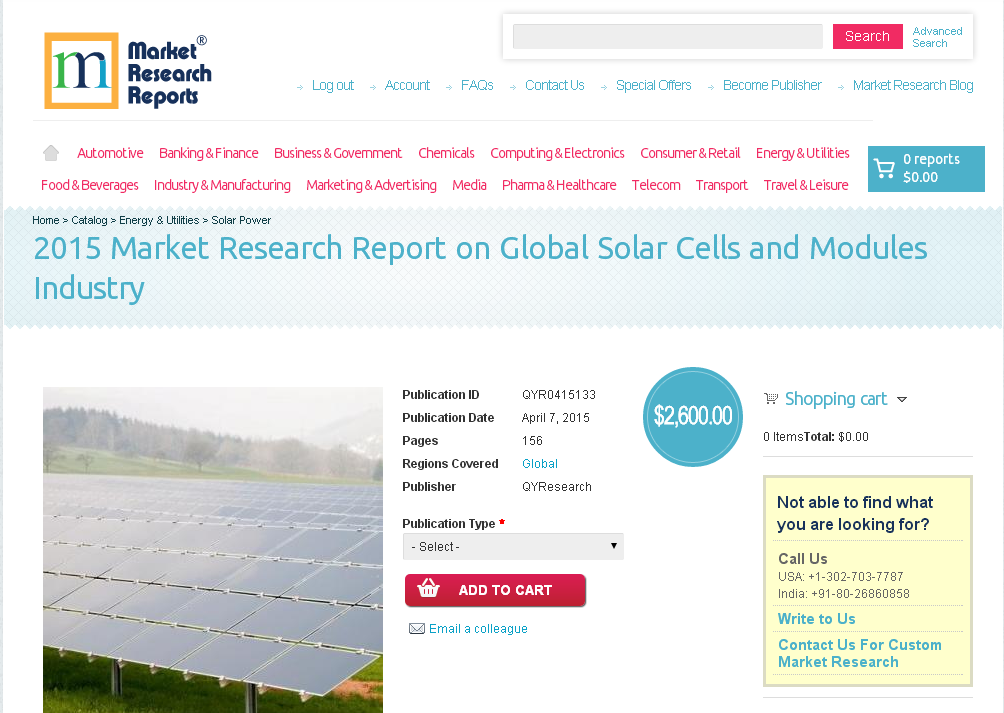Click the $2,600.00 price badge
Viewport: 1004px width, 713px height.
tap(692, 417)
